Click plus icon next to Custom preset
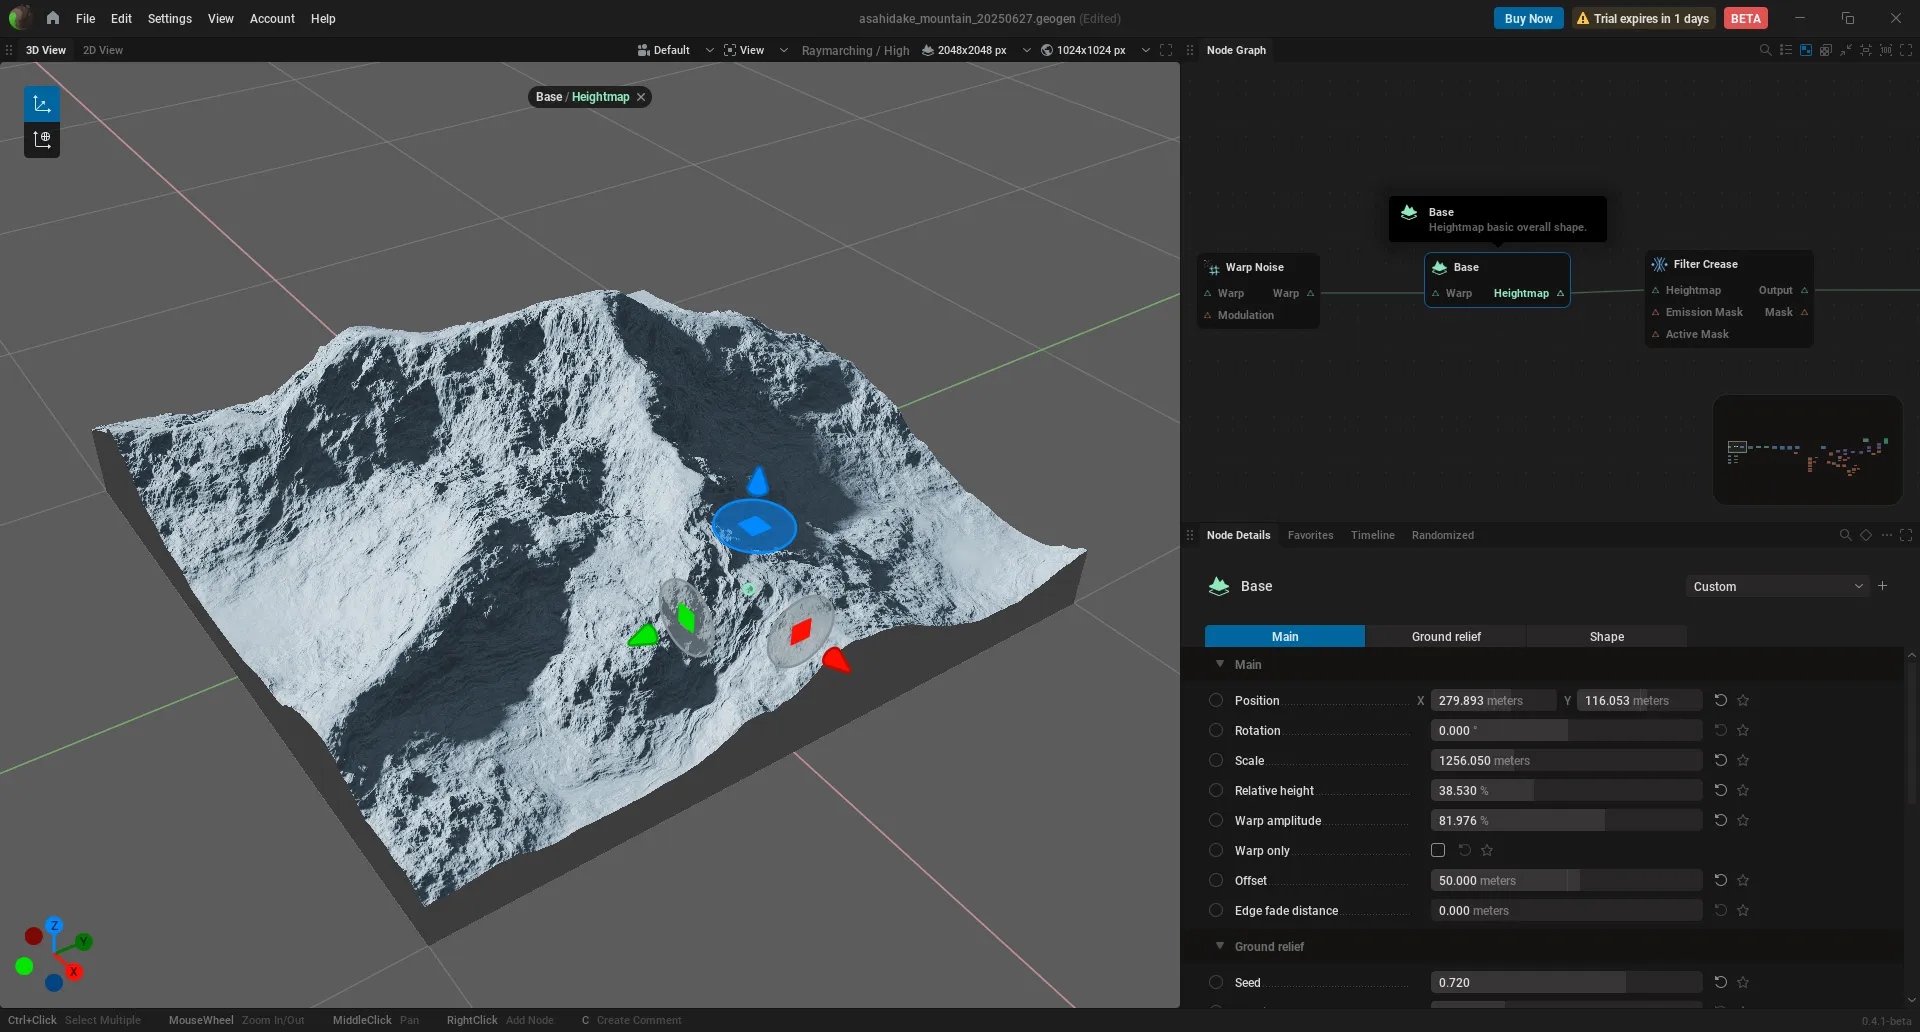1920x1032 pixels. (1883, 586)
